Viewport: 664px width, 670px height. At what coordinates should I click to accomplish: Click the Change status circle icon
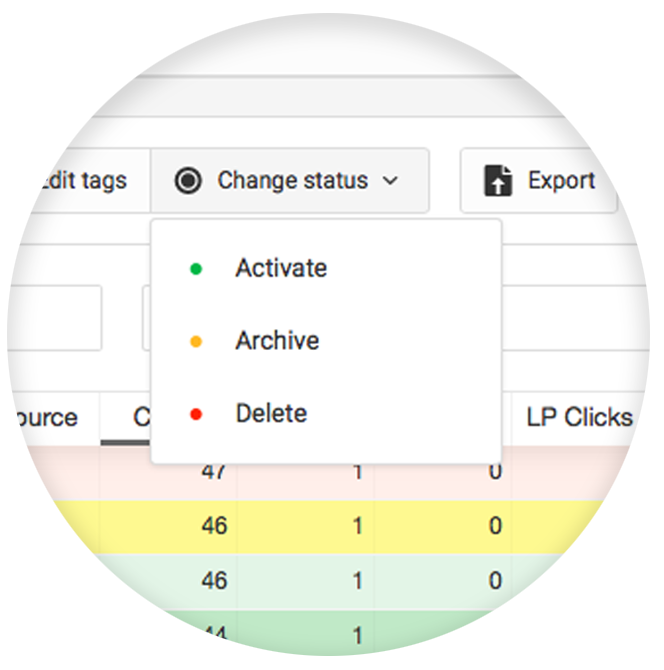pyautogui.click(x=188, y=181)
